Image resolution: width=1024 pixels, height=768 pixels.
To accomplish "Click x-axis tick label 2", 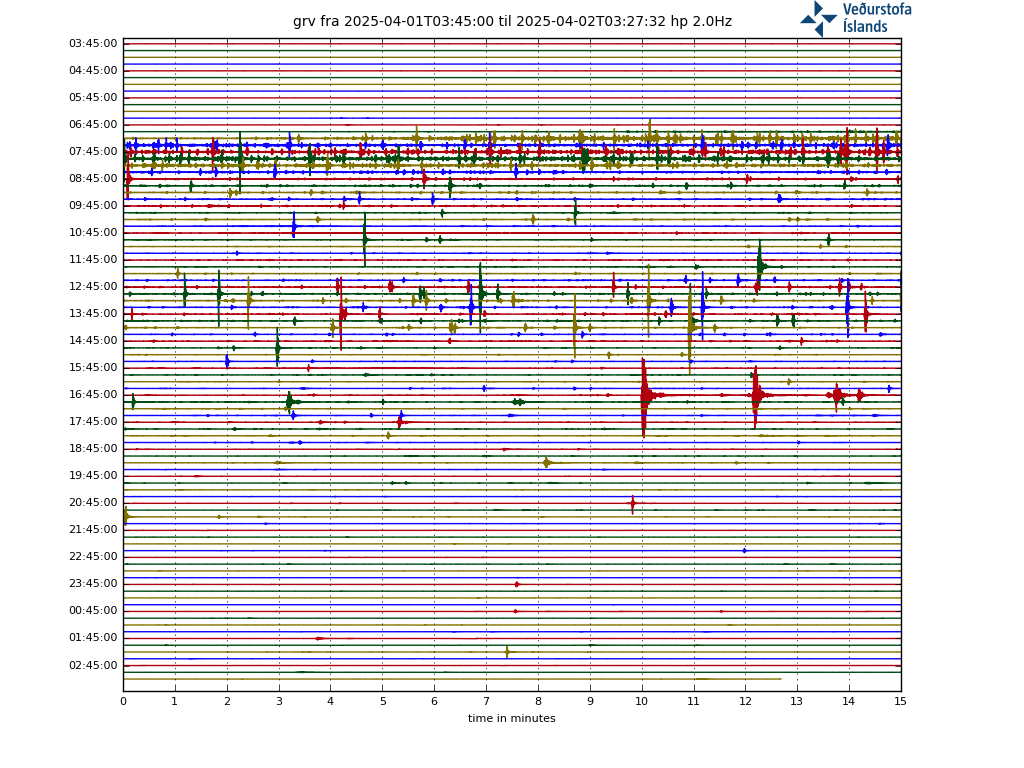I will tap(227, 701).
